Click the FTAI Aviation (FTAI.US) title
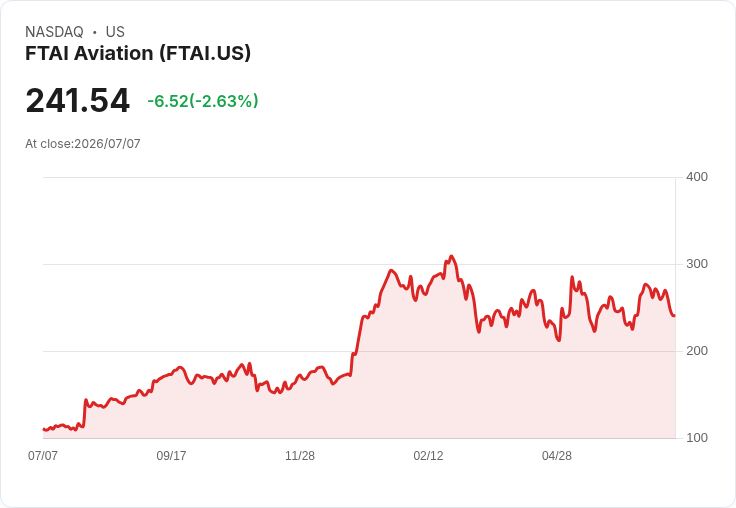 pyautogui.click(x=138, y=53)
